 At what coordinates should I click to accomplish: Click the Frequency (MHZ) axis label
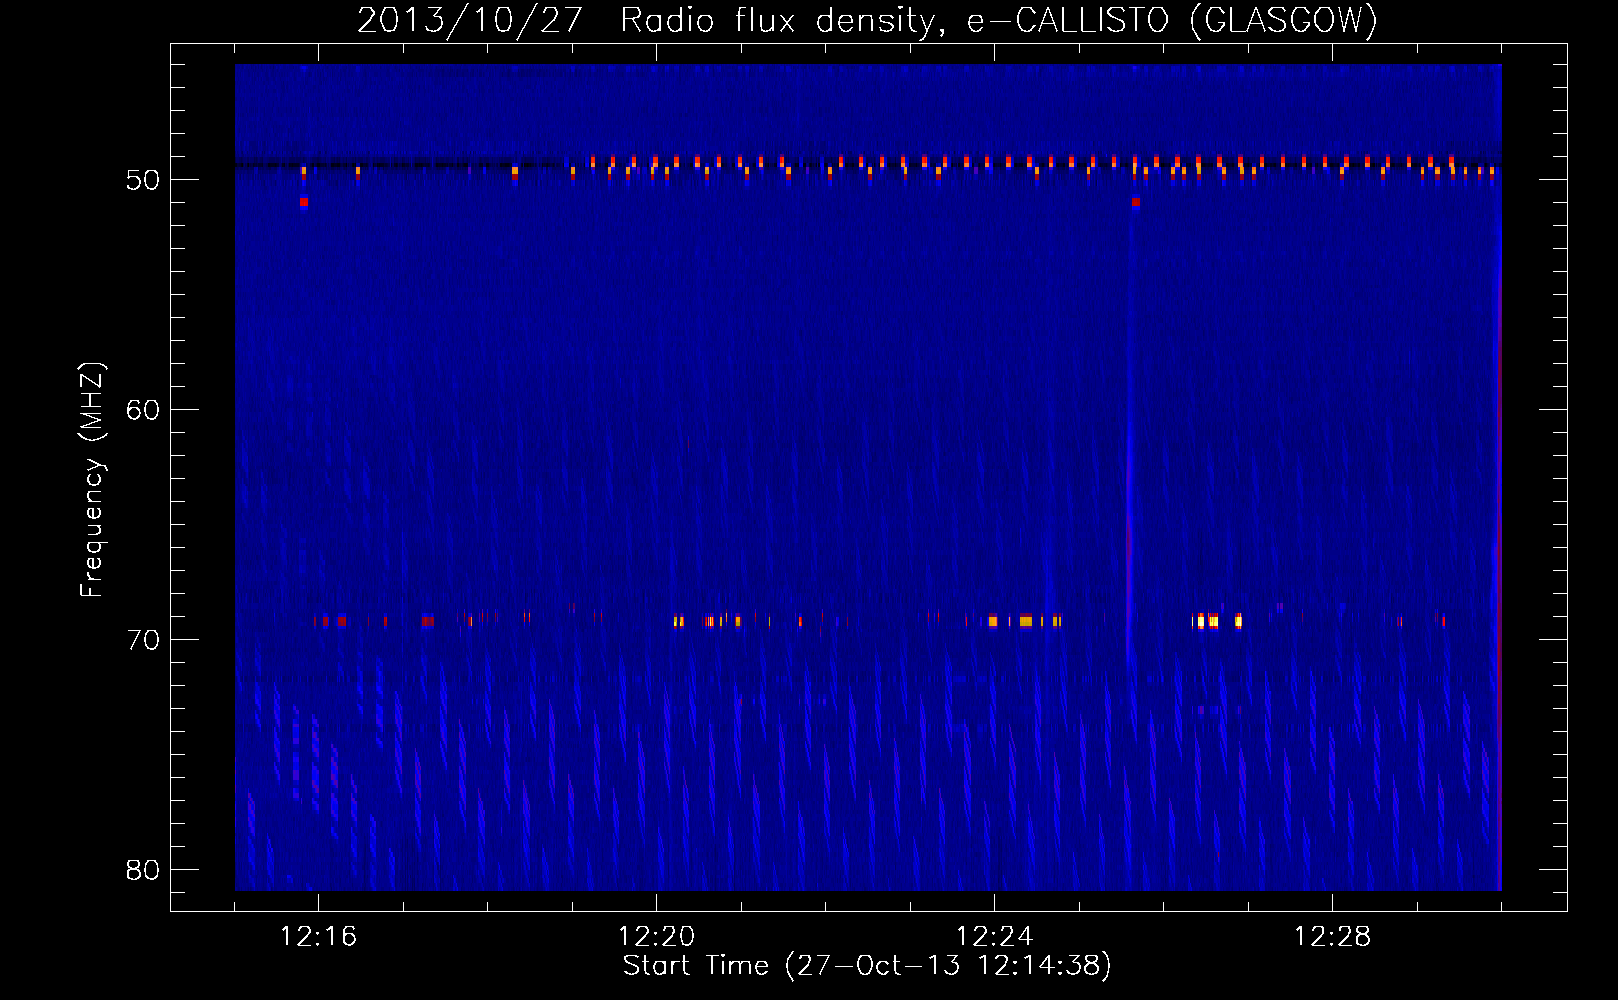click(x=91, y=480)
